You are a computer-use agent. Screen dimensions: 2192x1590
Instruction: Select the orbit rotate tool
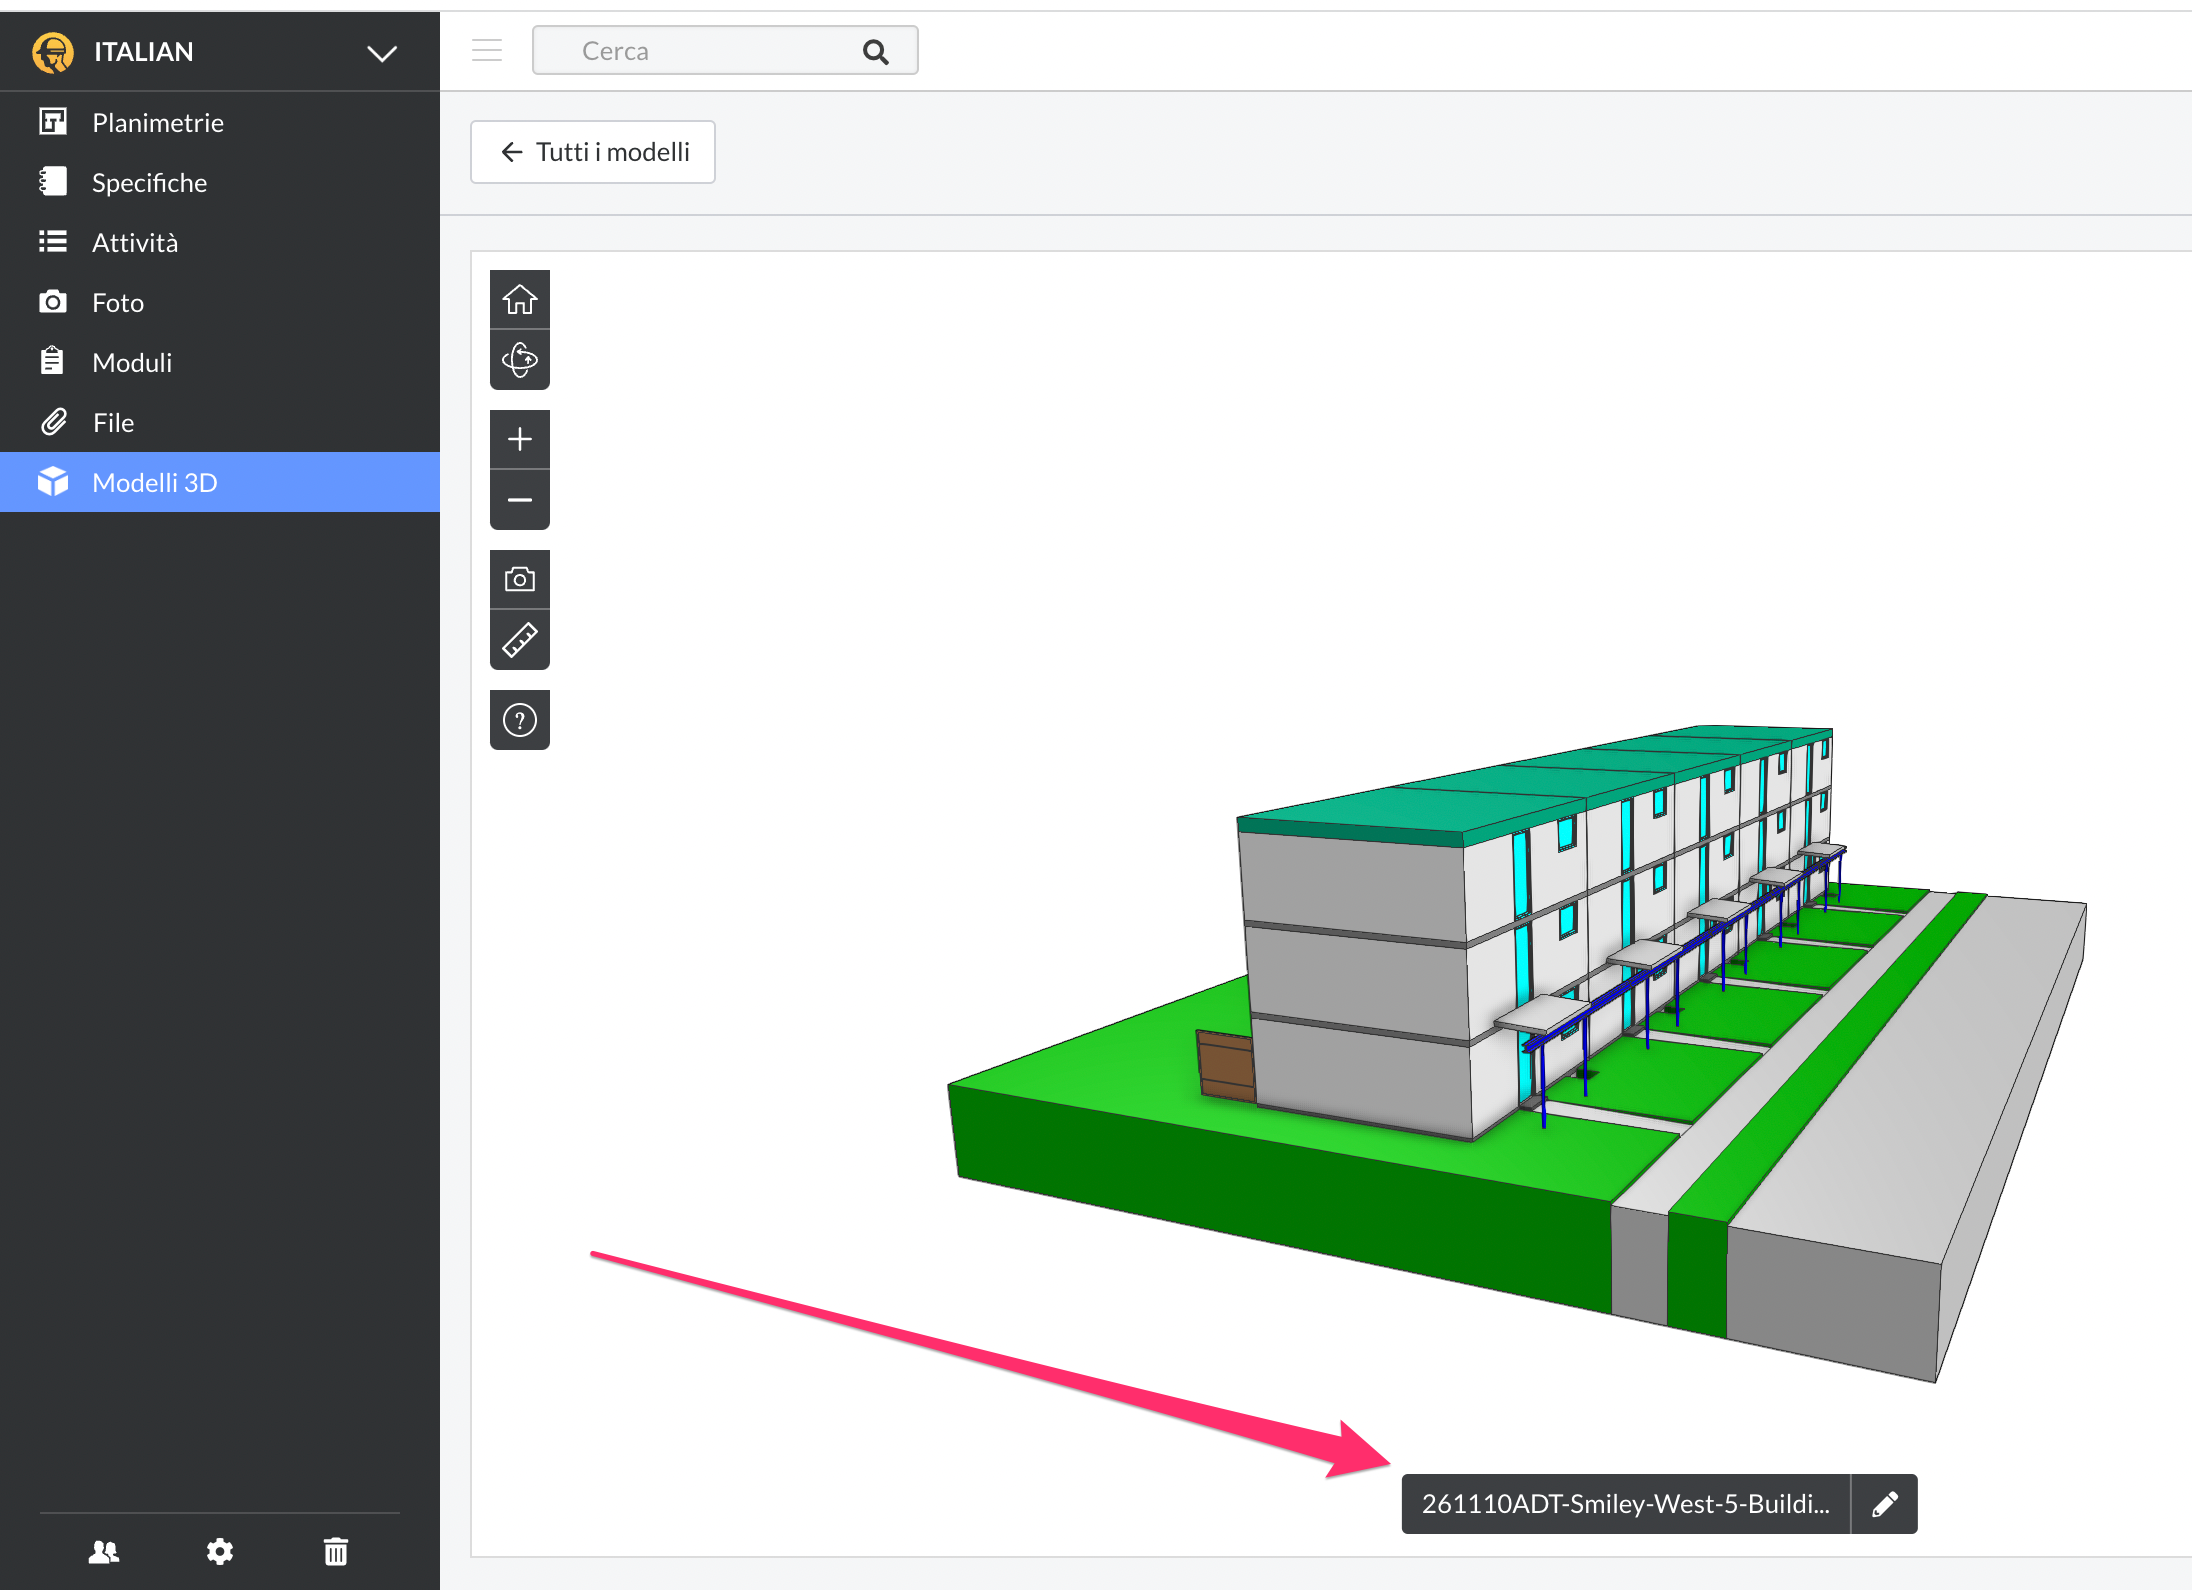(520, 360)
